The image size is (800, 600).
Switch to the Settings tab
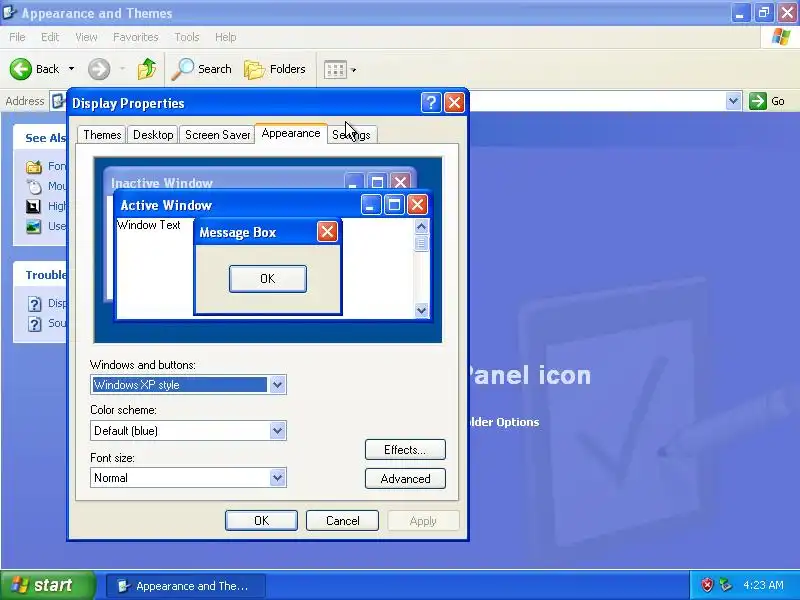tap(351, 135)
